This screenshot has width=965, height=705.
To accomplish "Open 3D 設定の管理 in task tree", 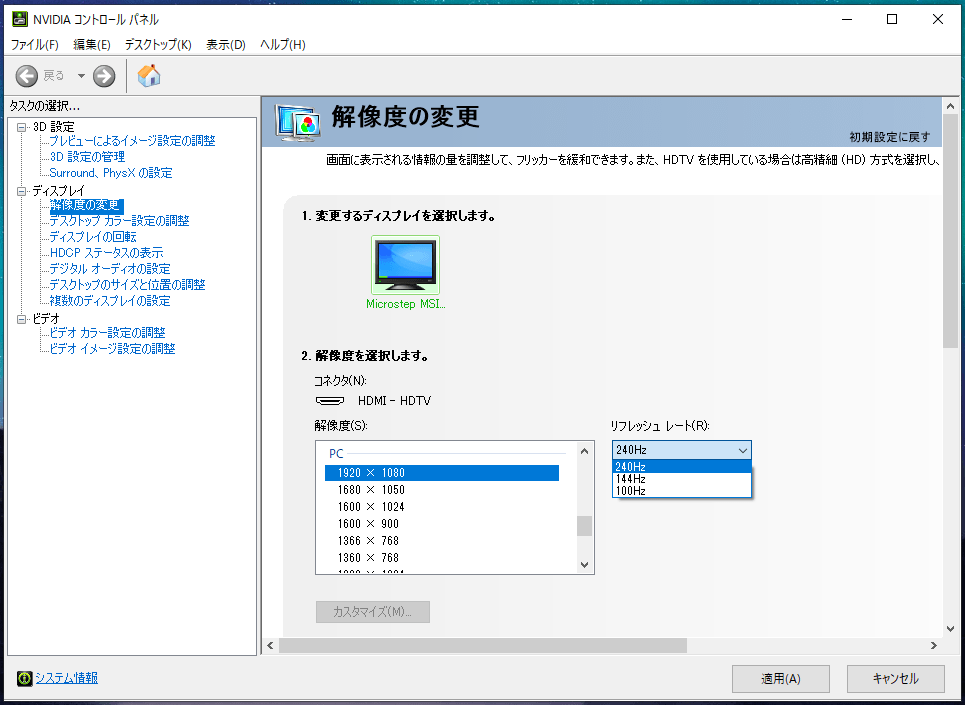I will (x=87, y=157).
